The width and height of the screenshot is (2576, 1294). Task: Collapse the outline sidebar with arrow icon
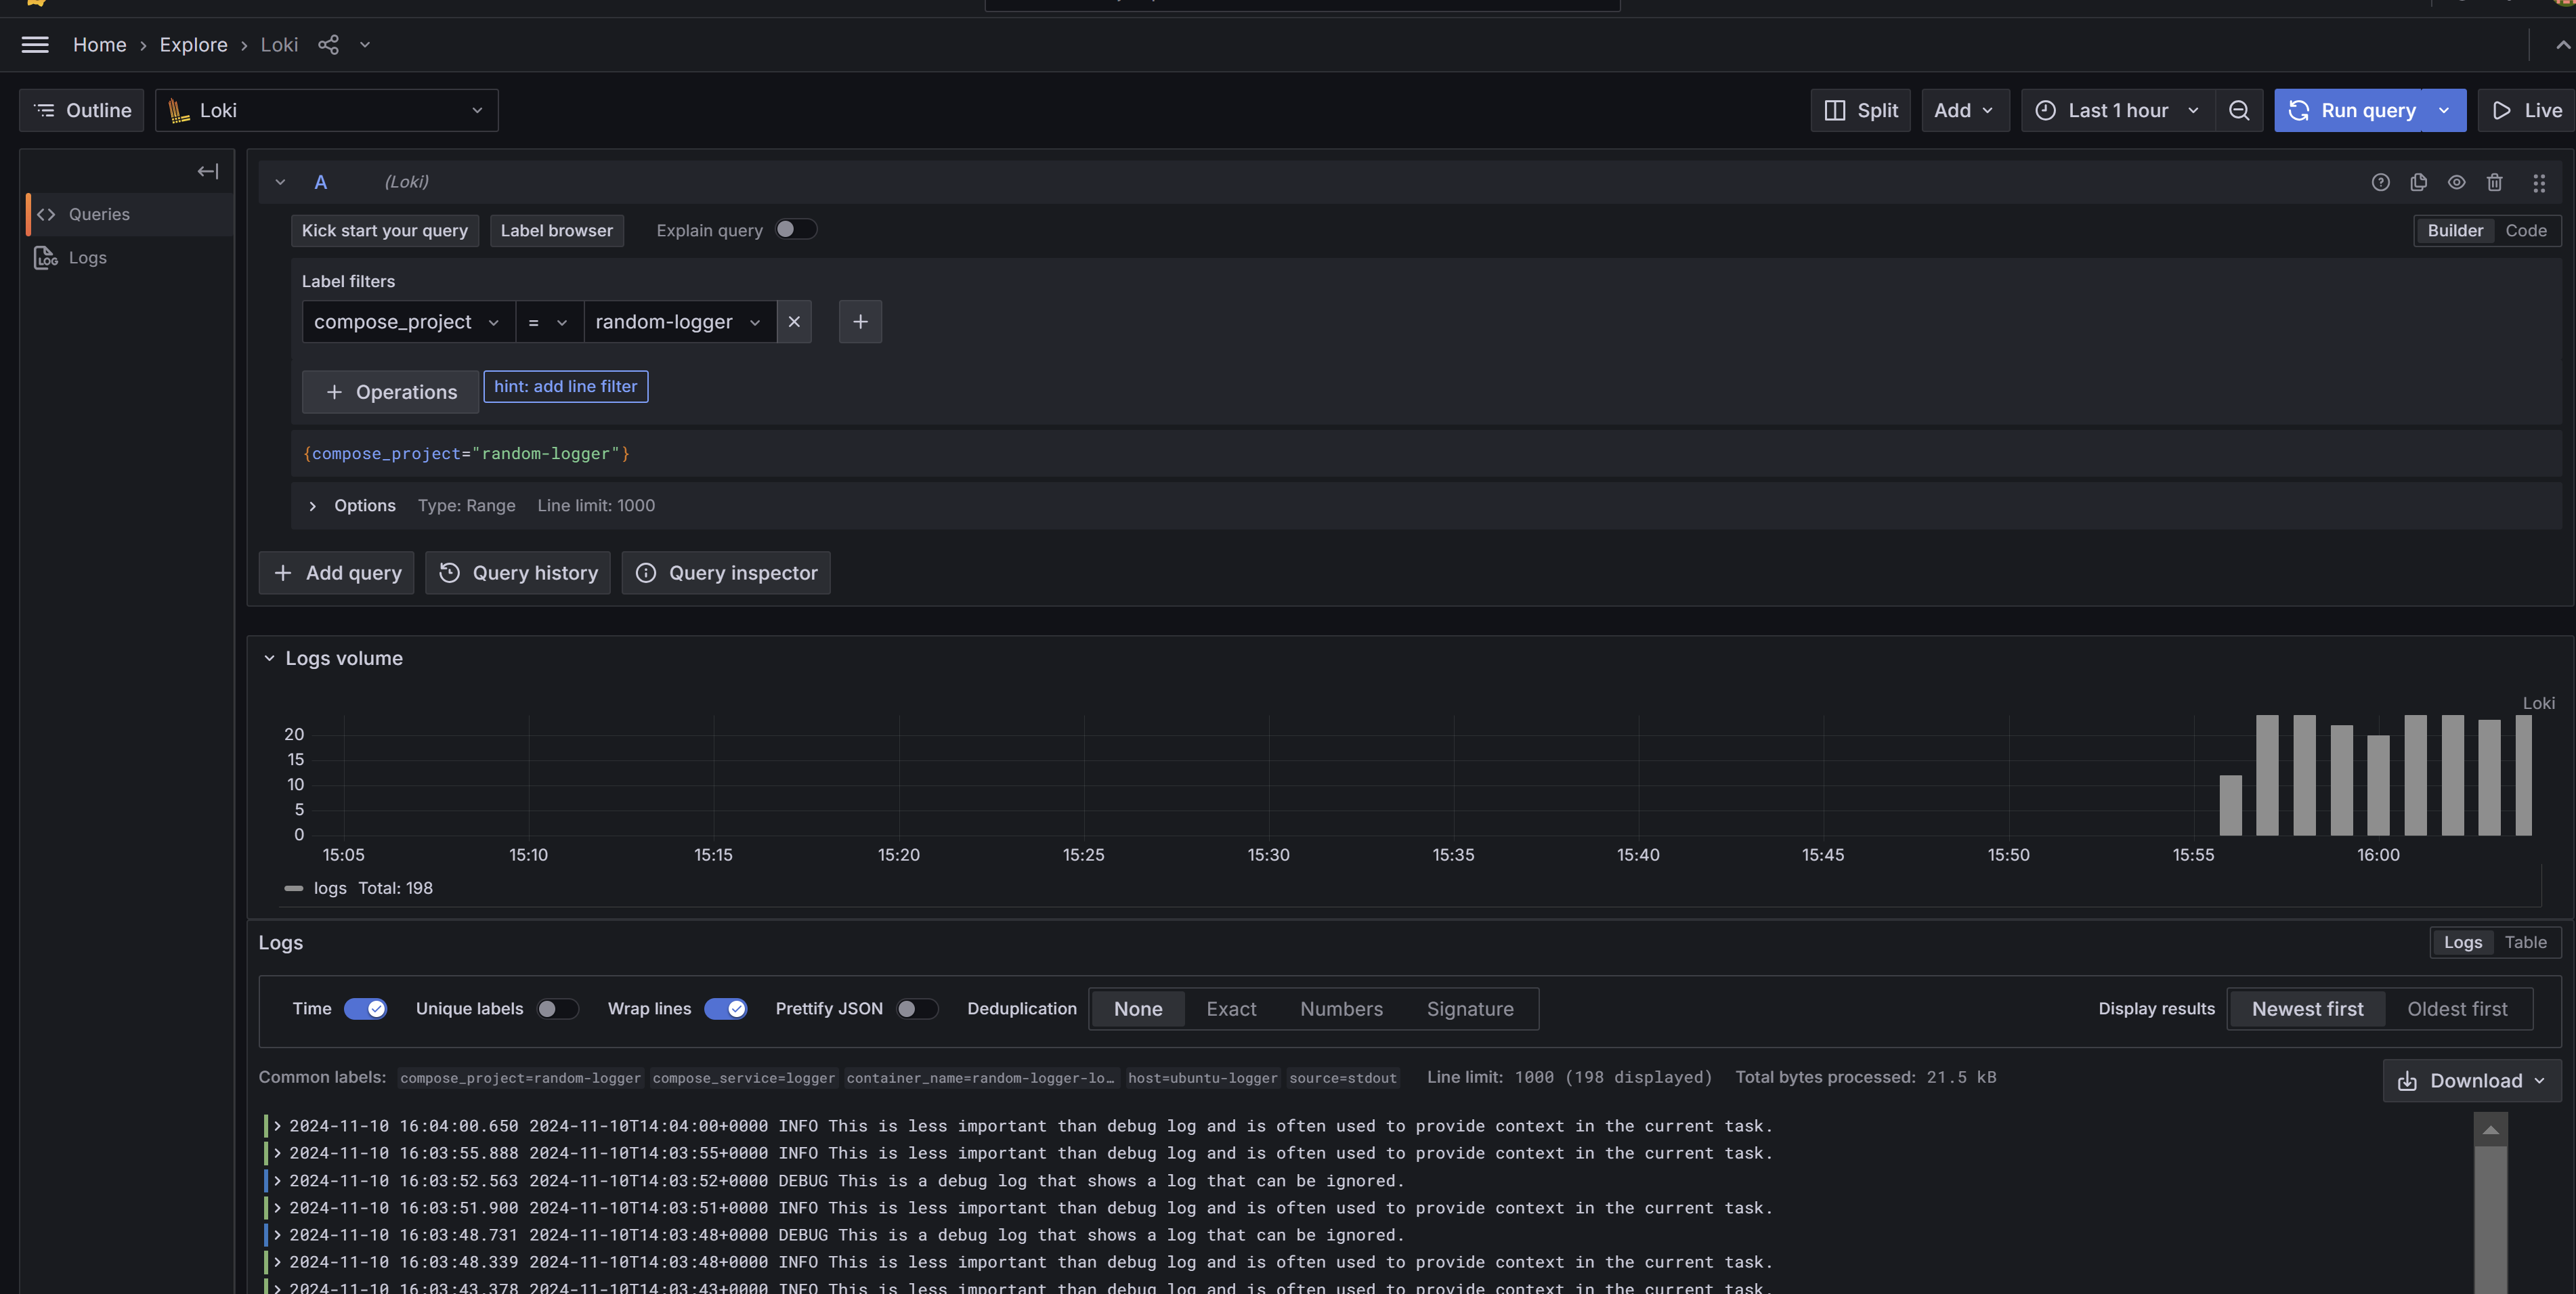tap(207, 172)
